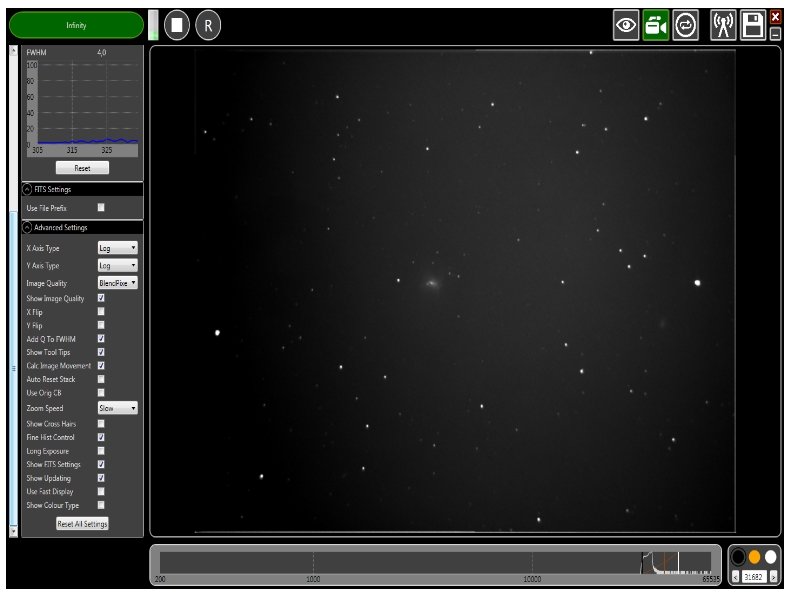Click the green Infinity button

click(x=77, y=25)
